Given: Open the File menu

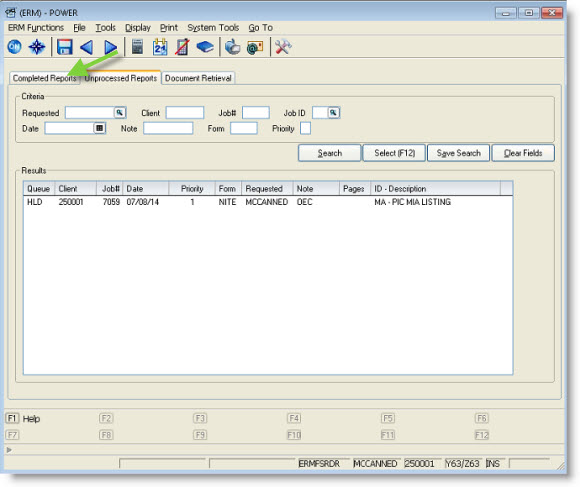Looking at the screenshot, I should pyautogui.click(x=79, y=28).
